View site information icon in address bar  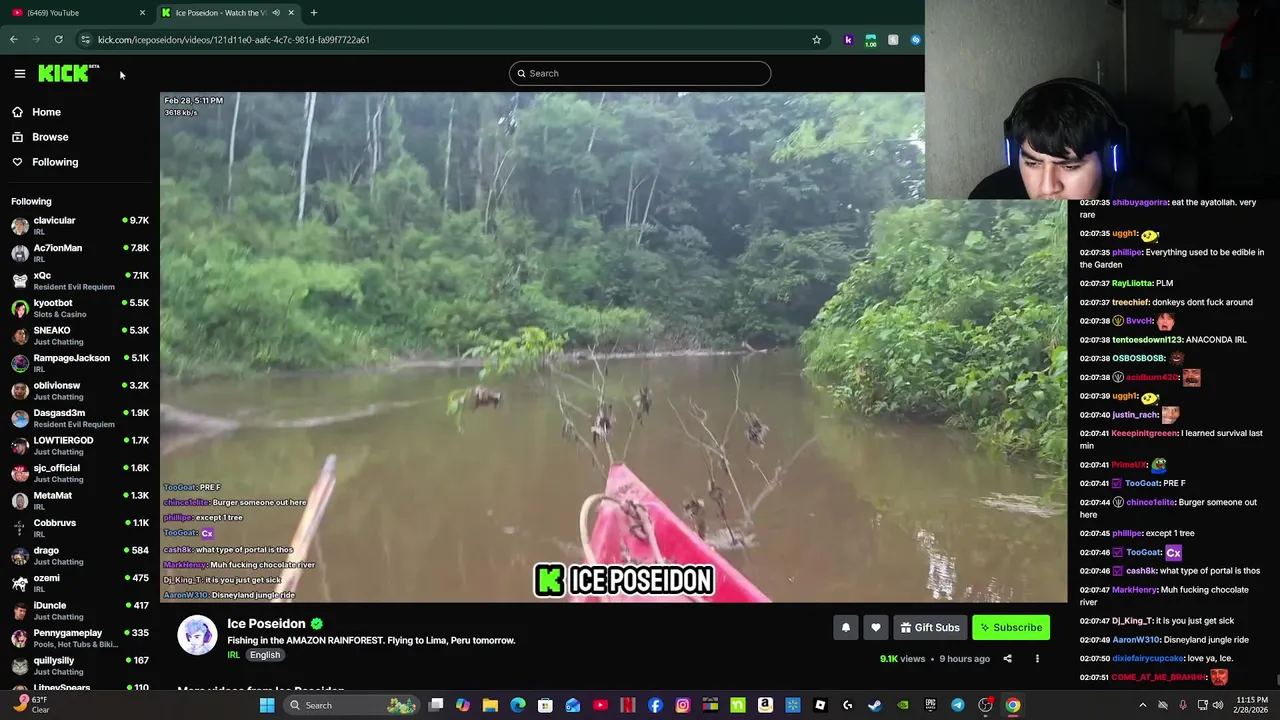point(85,39)
